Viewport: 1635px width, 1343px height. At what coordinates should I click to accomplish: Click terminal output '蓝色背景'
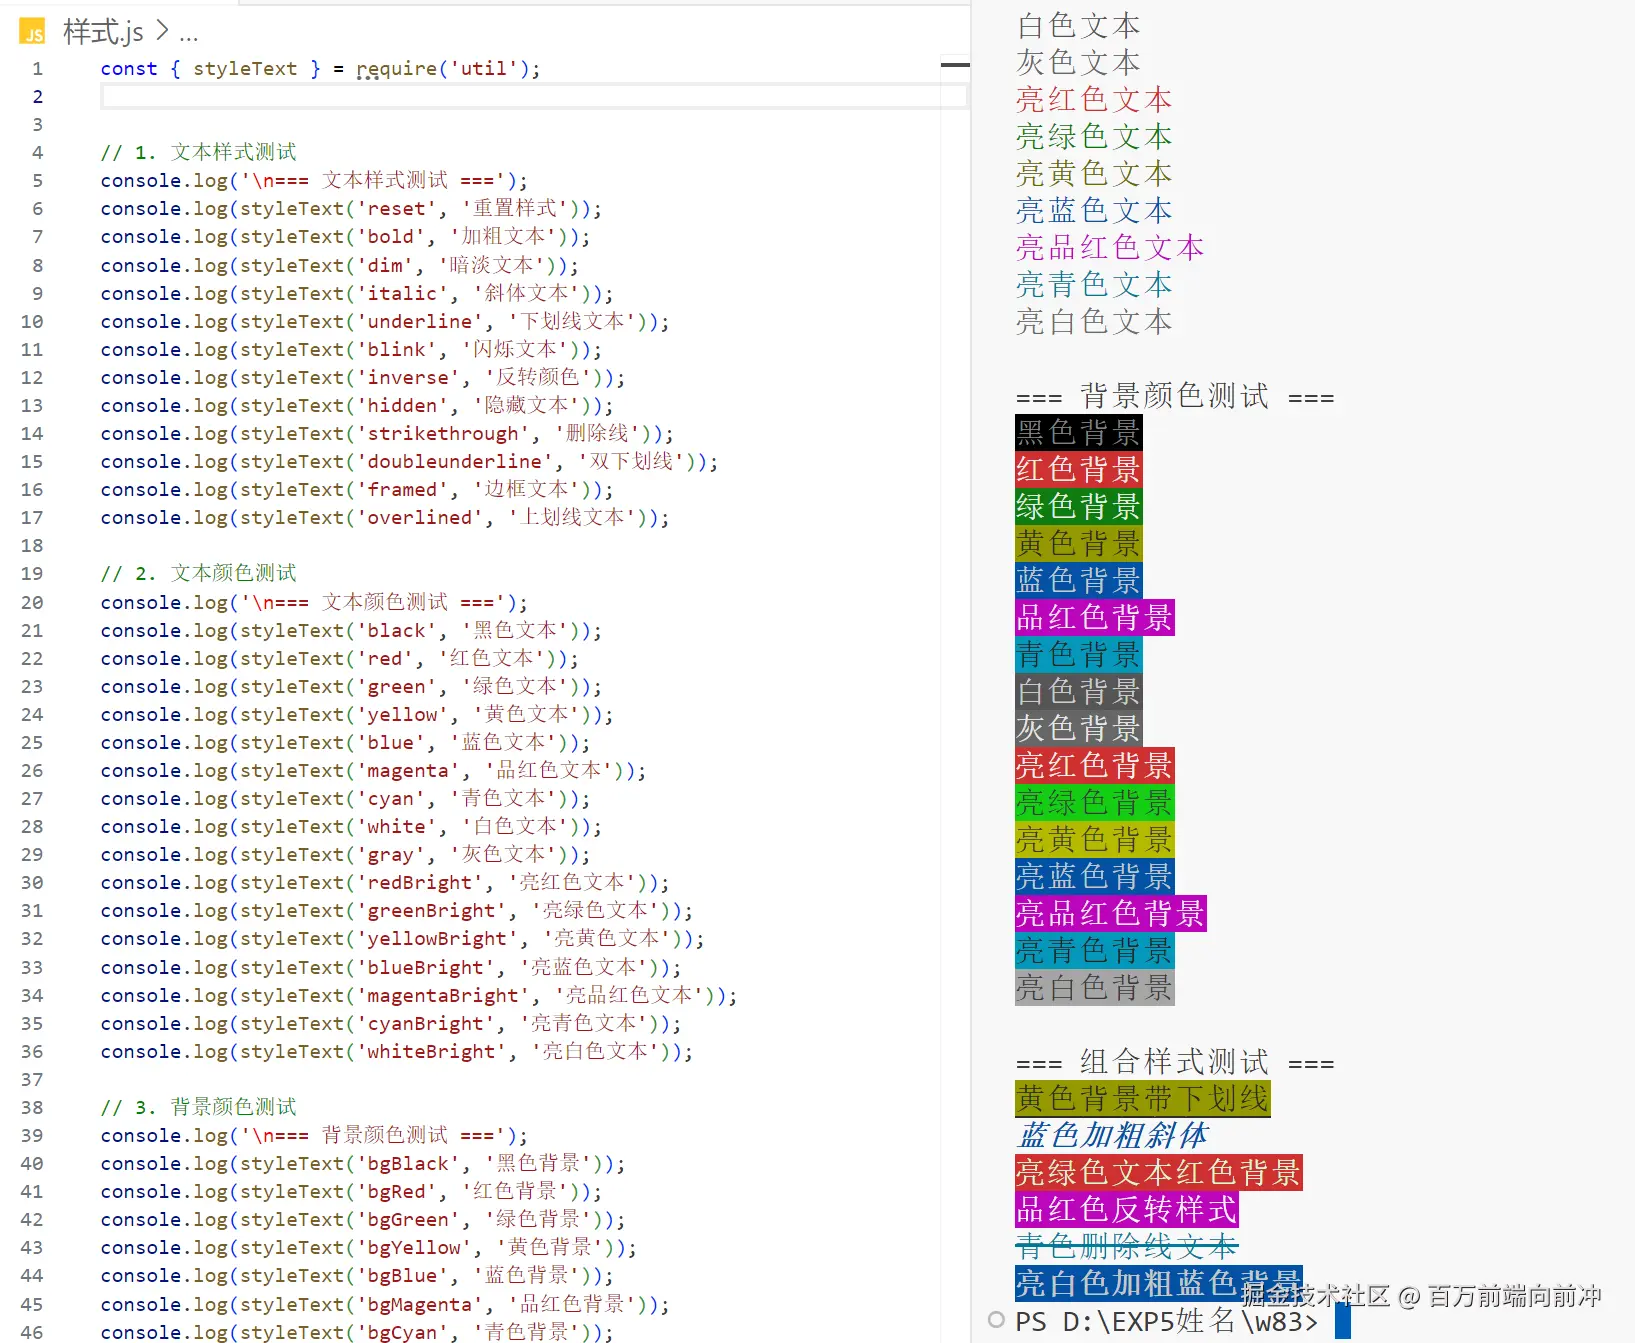[x=1078, y=581]
